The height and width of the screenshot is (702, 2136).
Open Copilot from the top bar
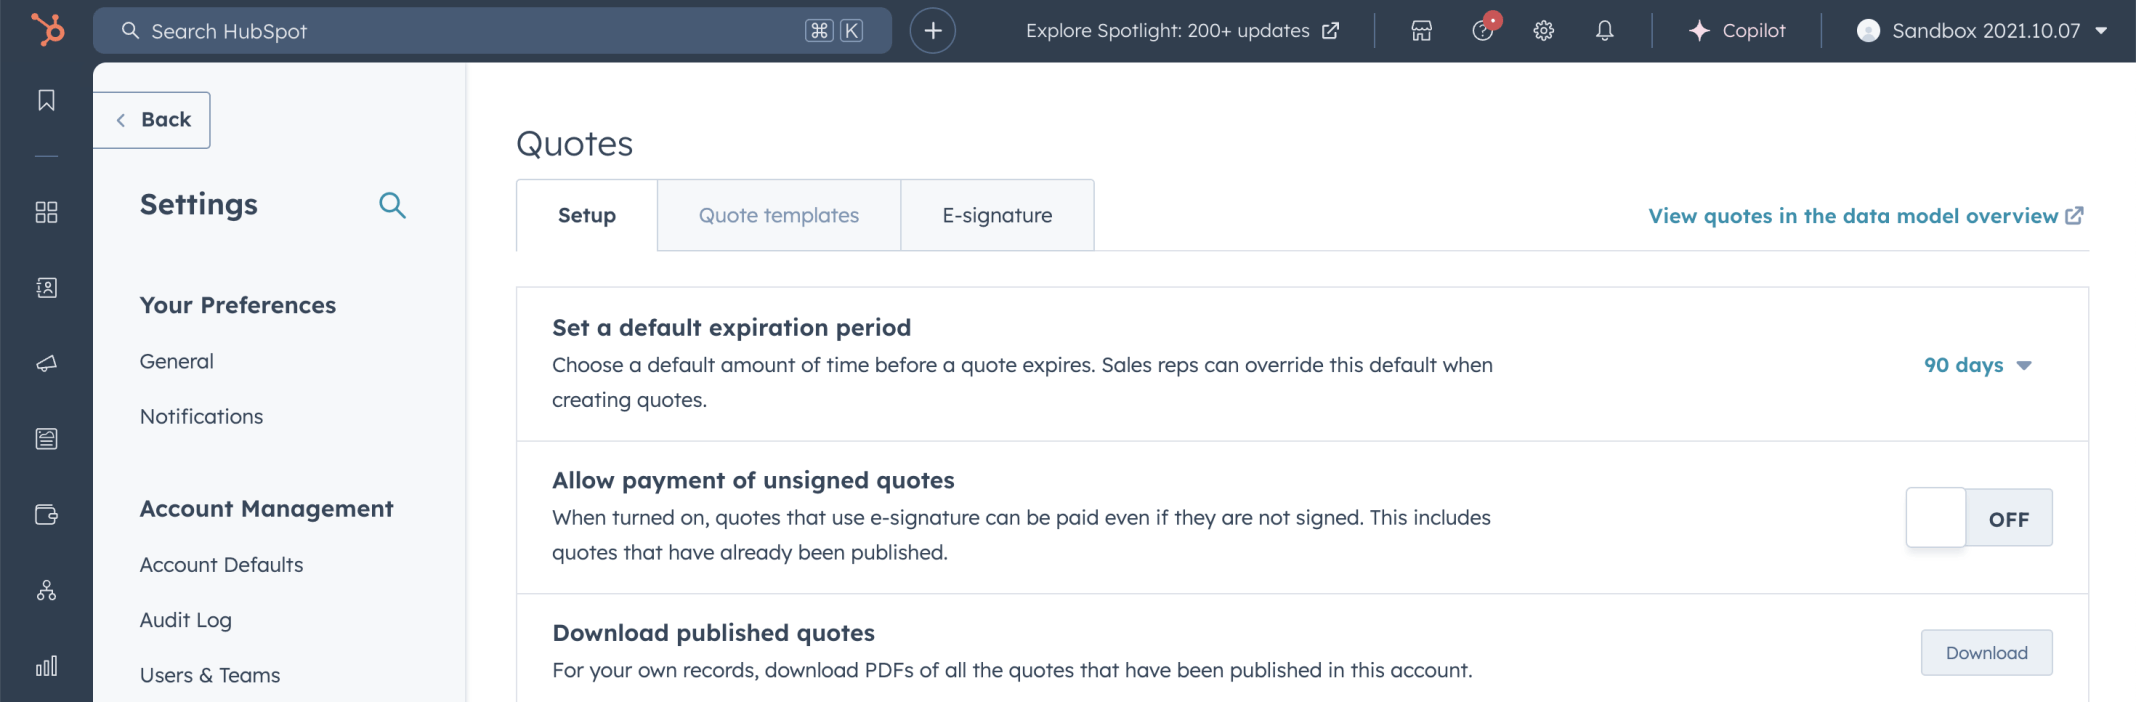pos(1736,31)
